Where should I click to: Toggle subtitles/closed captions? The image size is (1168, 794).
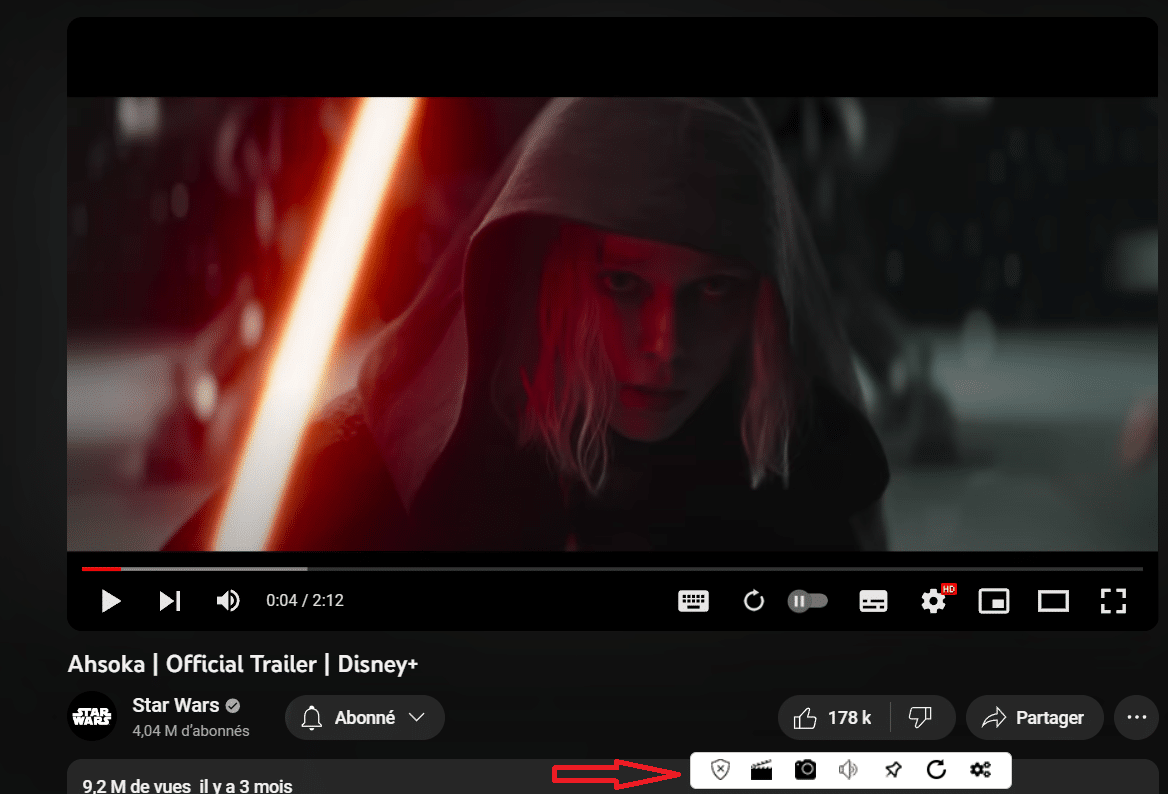click(x=873, y=601)
